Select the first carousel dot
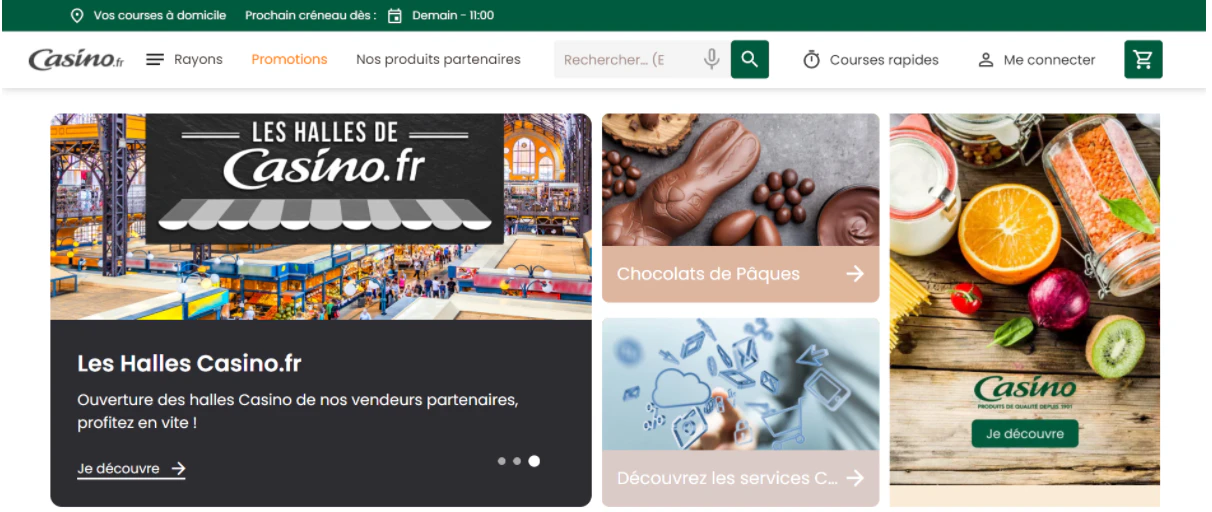This screenshot has width=1212, height=512. coord(501,461)
